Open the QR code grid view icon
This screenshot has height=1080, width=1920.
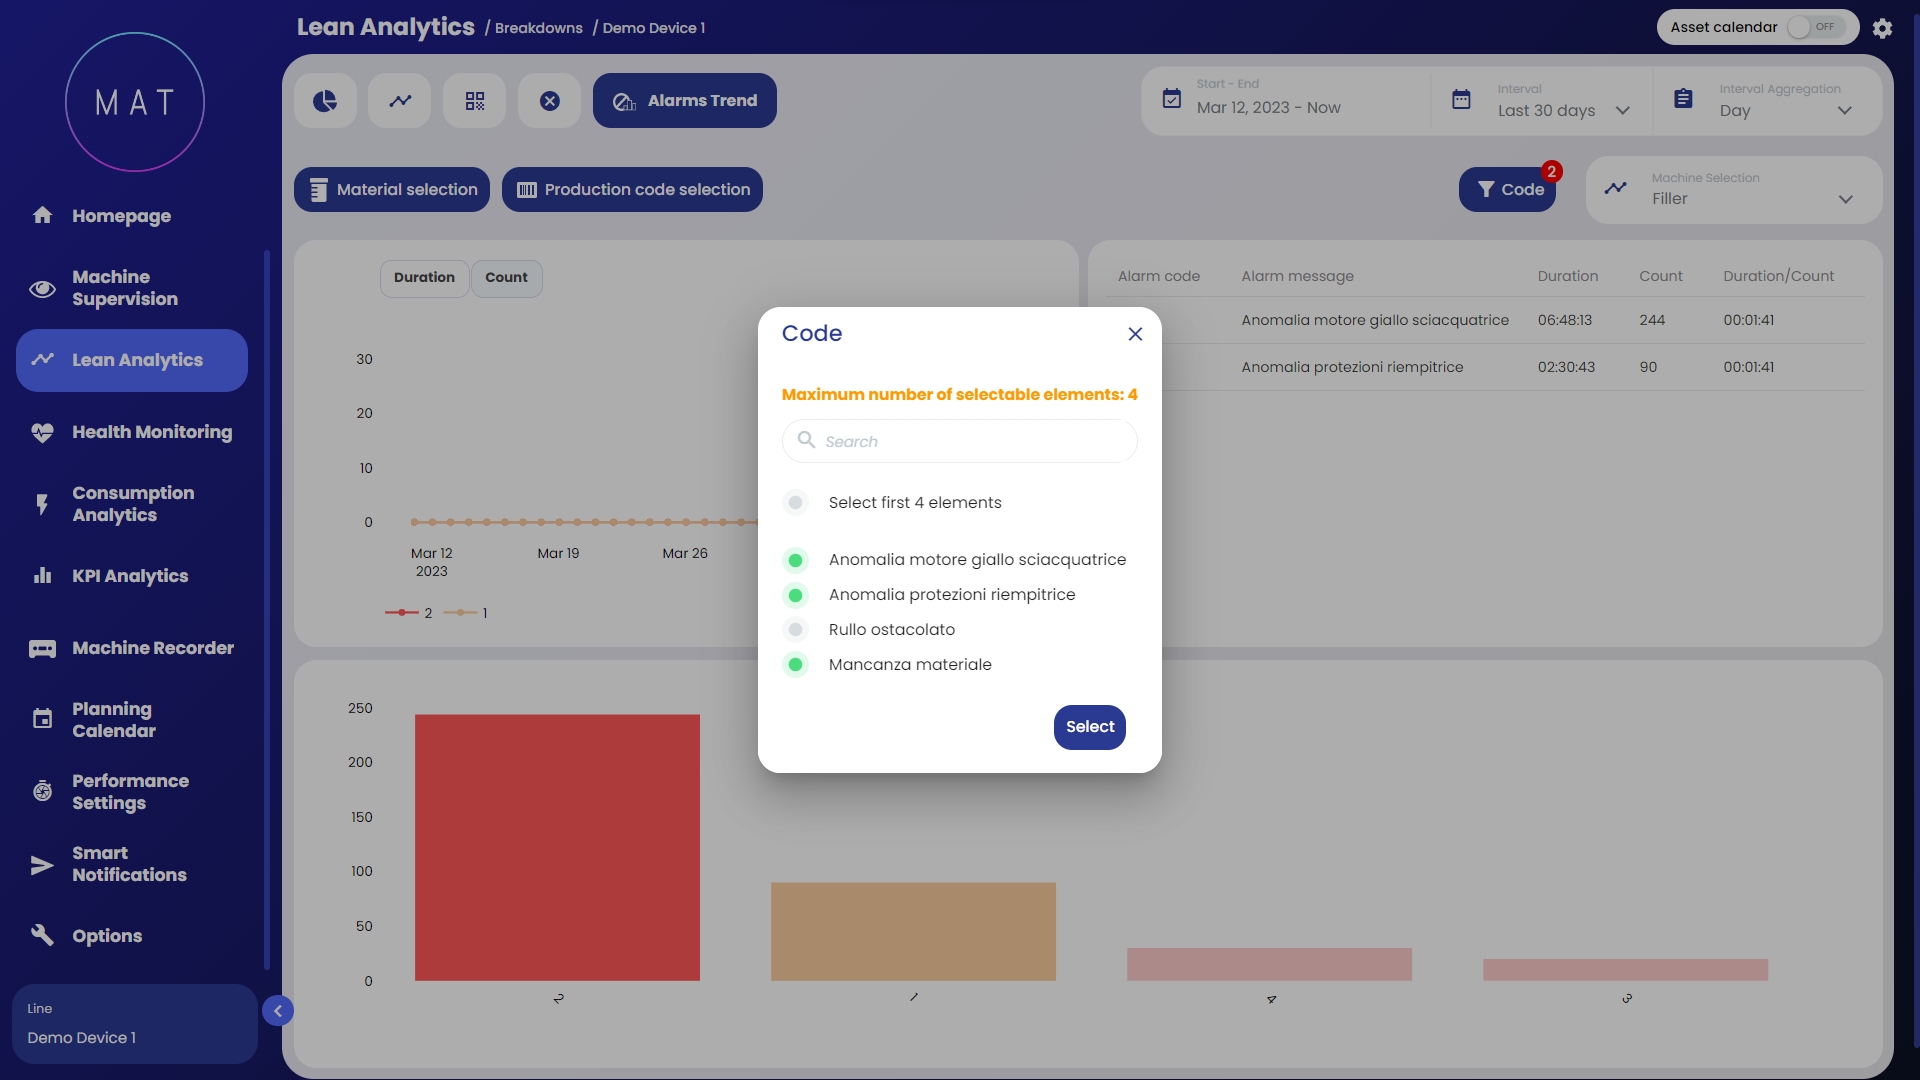(x=475, y=101)
